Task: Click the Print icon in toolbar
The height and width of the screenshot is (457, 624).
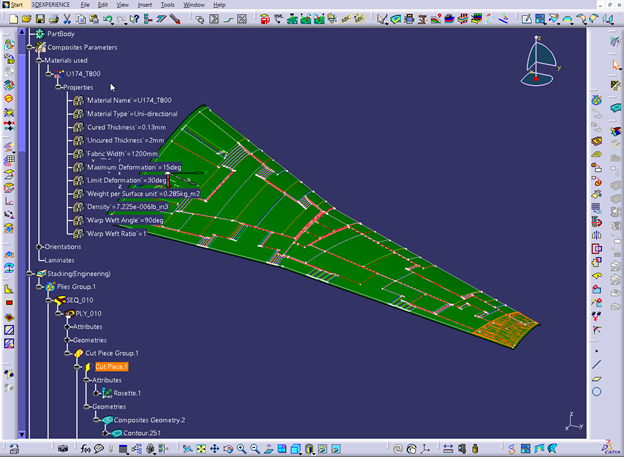Action: click(53, 19)
